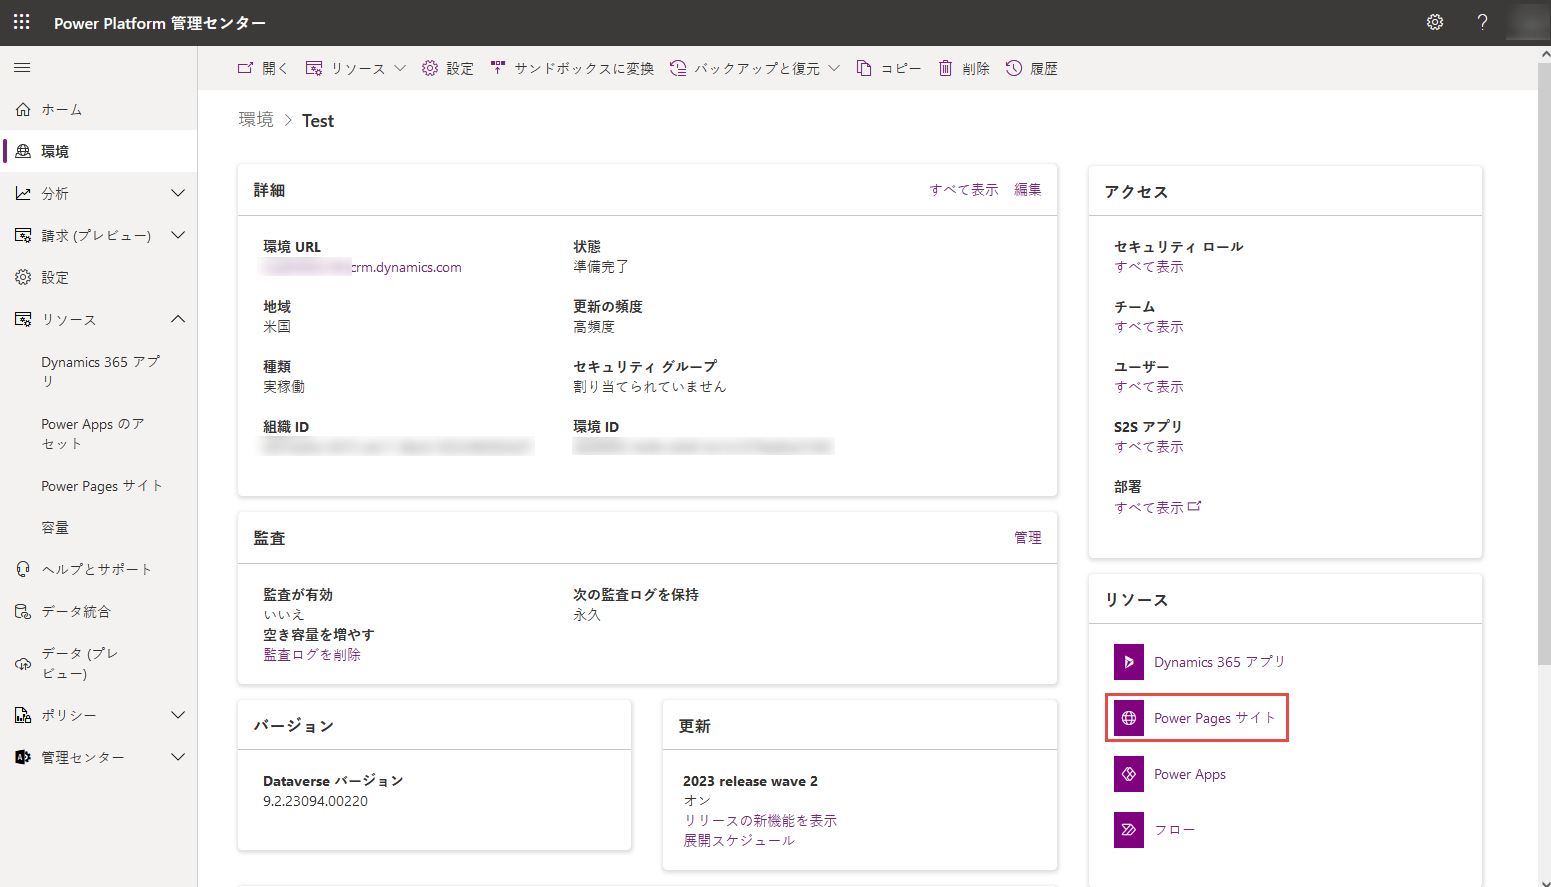
Task: Click the 設定 toolbar item
Action: click(447, 68)
